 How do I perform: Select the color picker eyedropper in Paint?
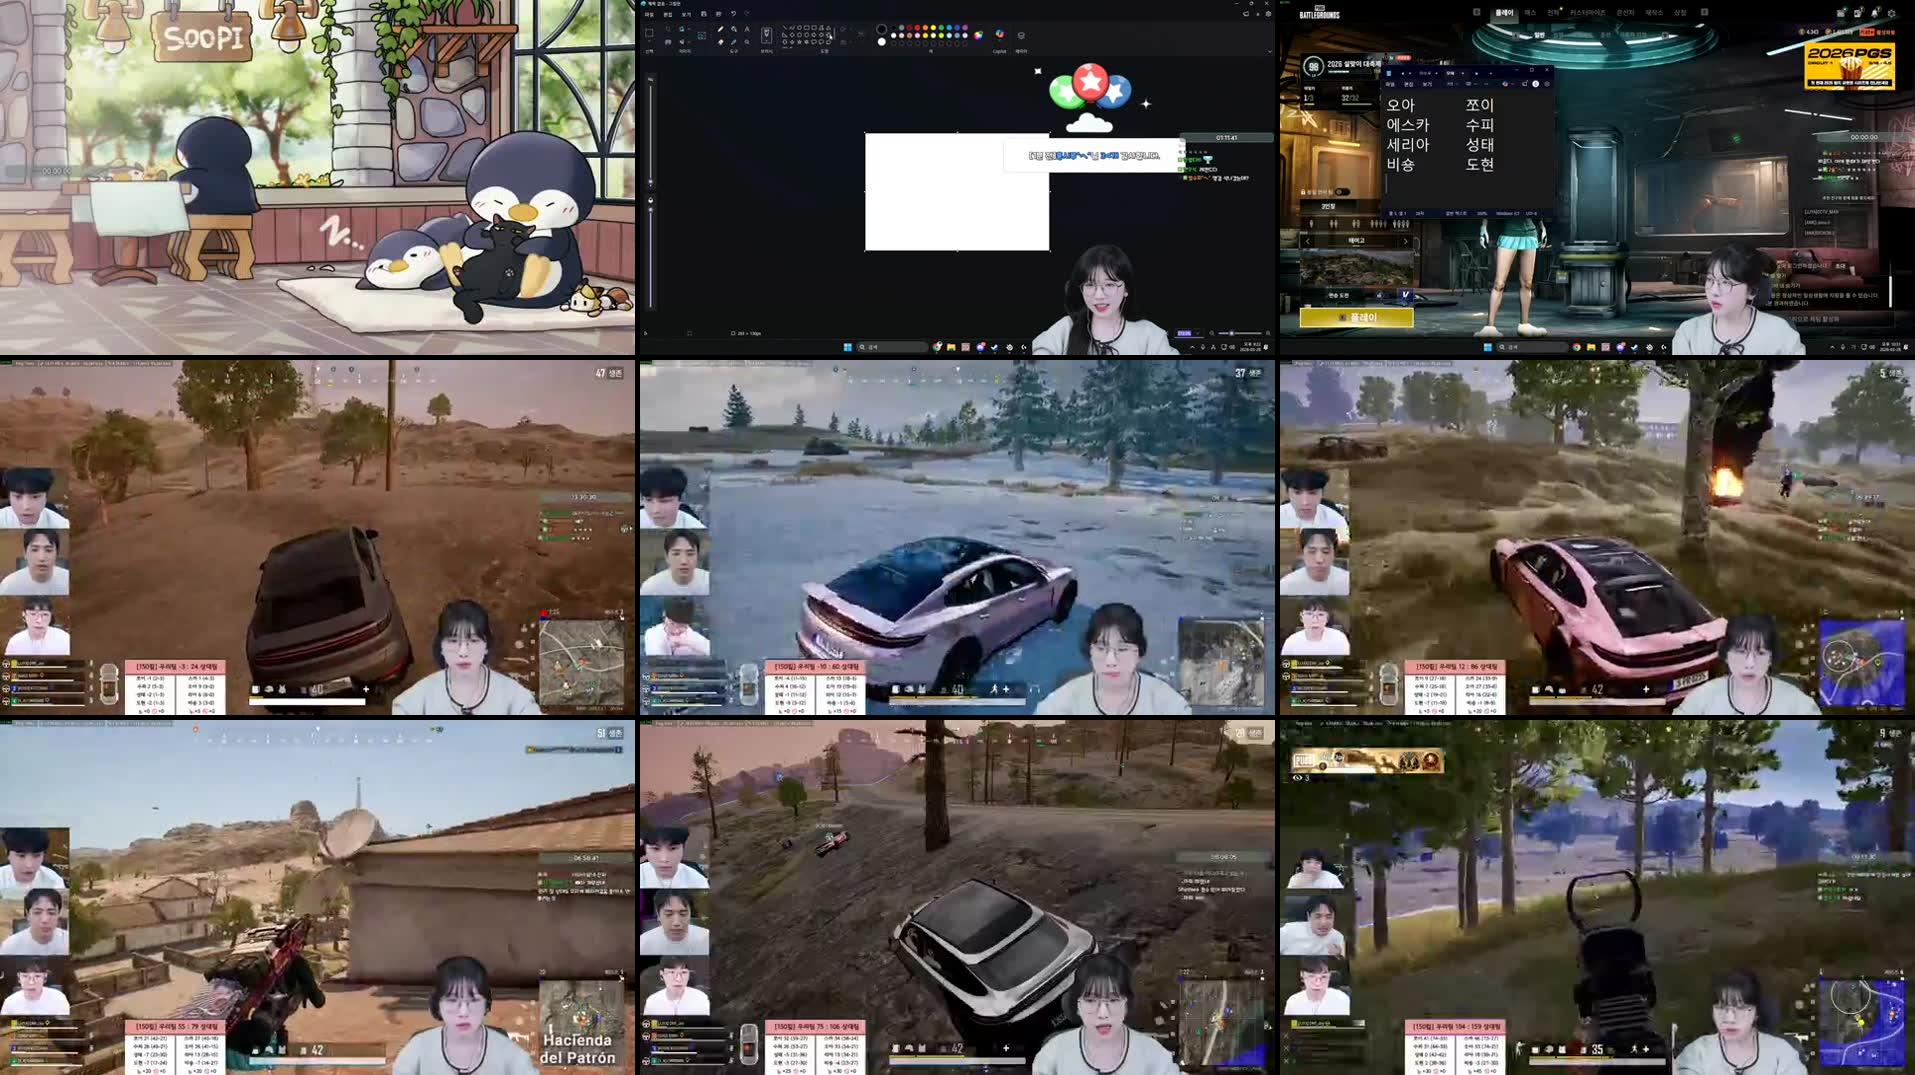[x=733, y=43]
